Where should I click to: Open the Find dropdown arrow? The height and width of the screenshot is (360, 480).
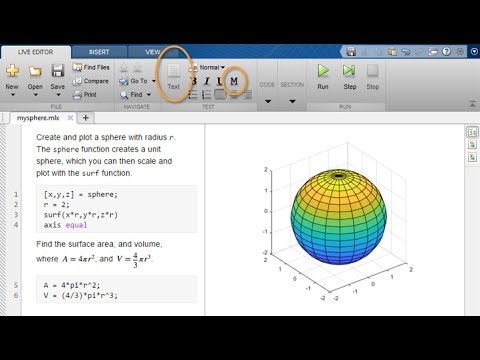(x=149, y=95)
